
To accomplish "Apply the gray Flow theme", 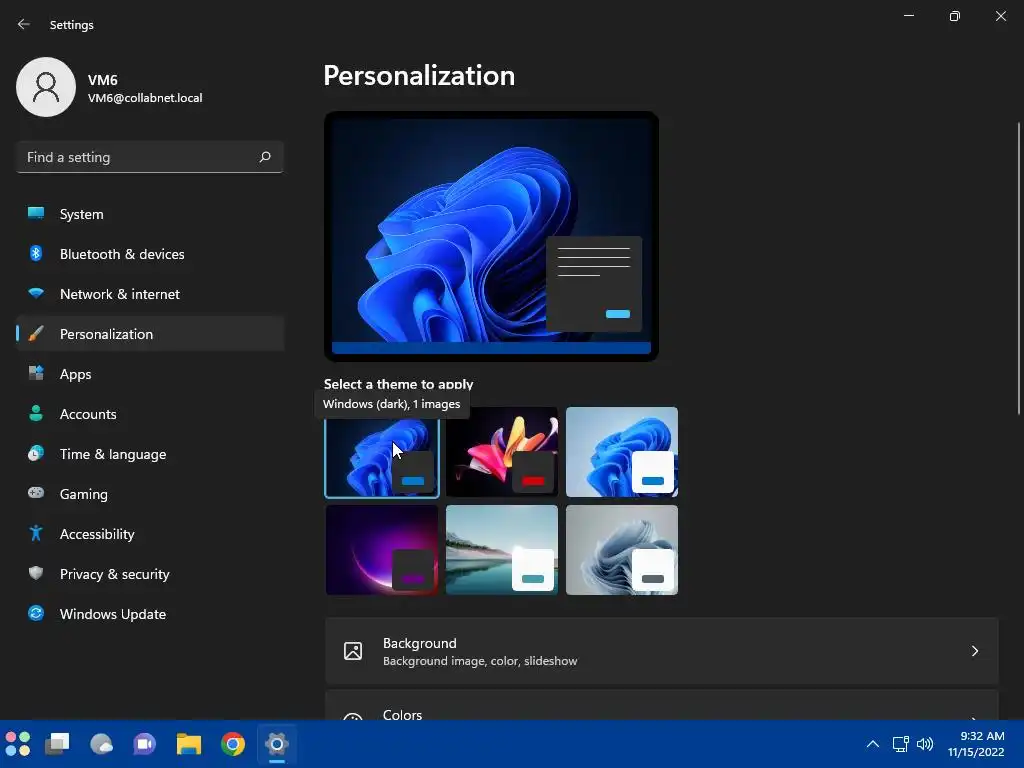I will pyautogui.click(x=622, y=550).
